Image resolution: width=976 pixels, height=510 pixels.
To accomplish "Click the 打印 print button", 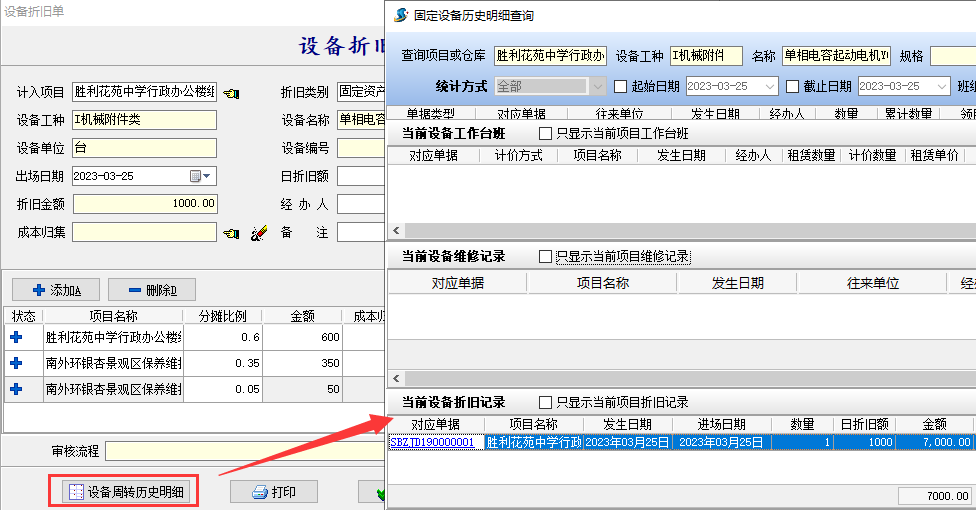I will [x=275, y=491].
